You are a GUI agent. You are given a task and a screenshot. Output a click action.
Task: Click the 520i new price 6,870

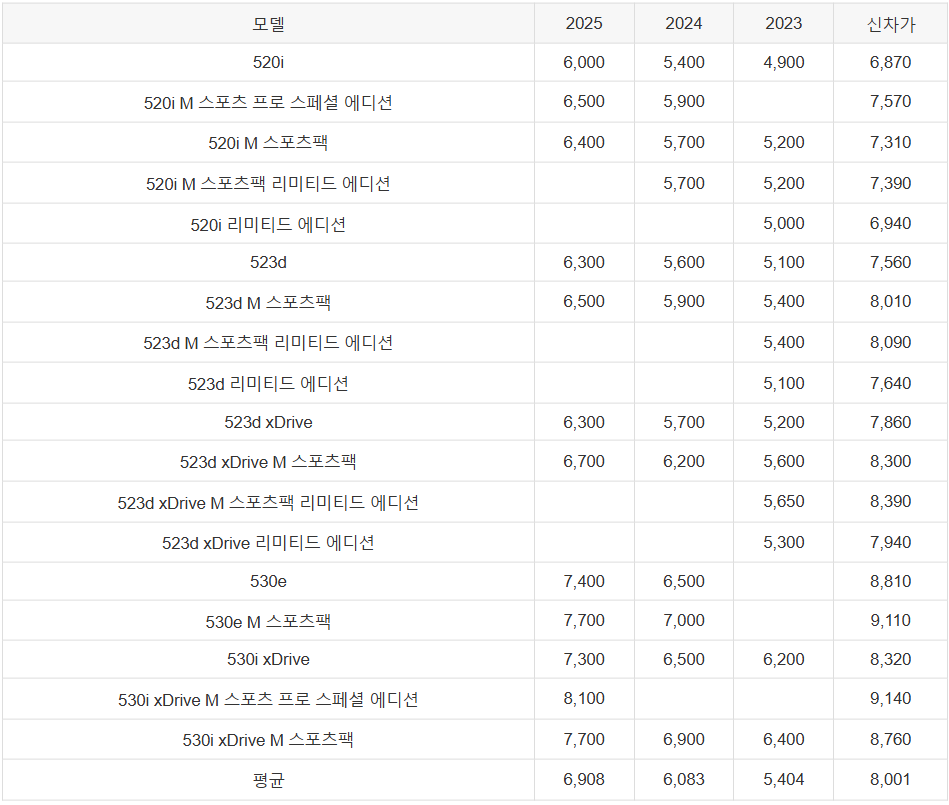[890, 62]
